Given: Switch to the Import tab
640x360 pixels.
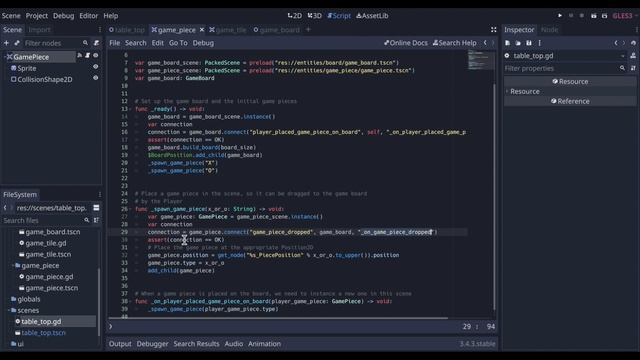Looking at the screenshot, I should [x=39, y=29].
